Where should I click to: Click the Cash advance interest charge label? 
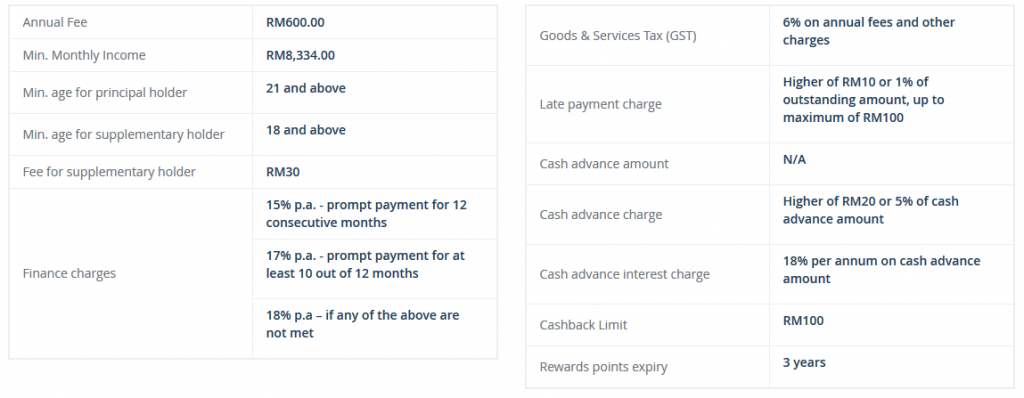click(624, 274)
